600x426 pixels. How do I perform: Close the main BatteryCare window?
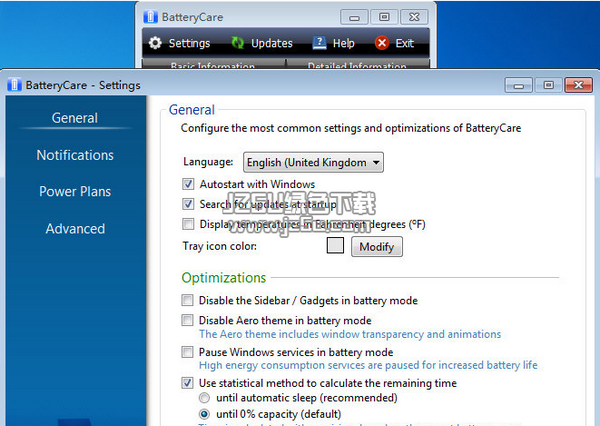coord(414,17)
